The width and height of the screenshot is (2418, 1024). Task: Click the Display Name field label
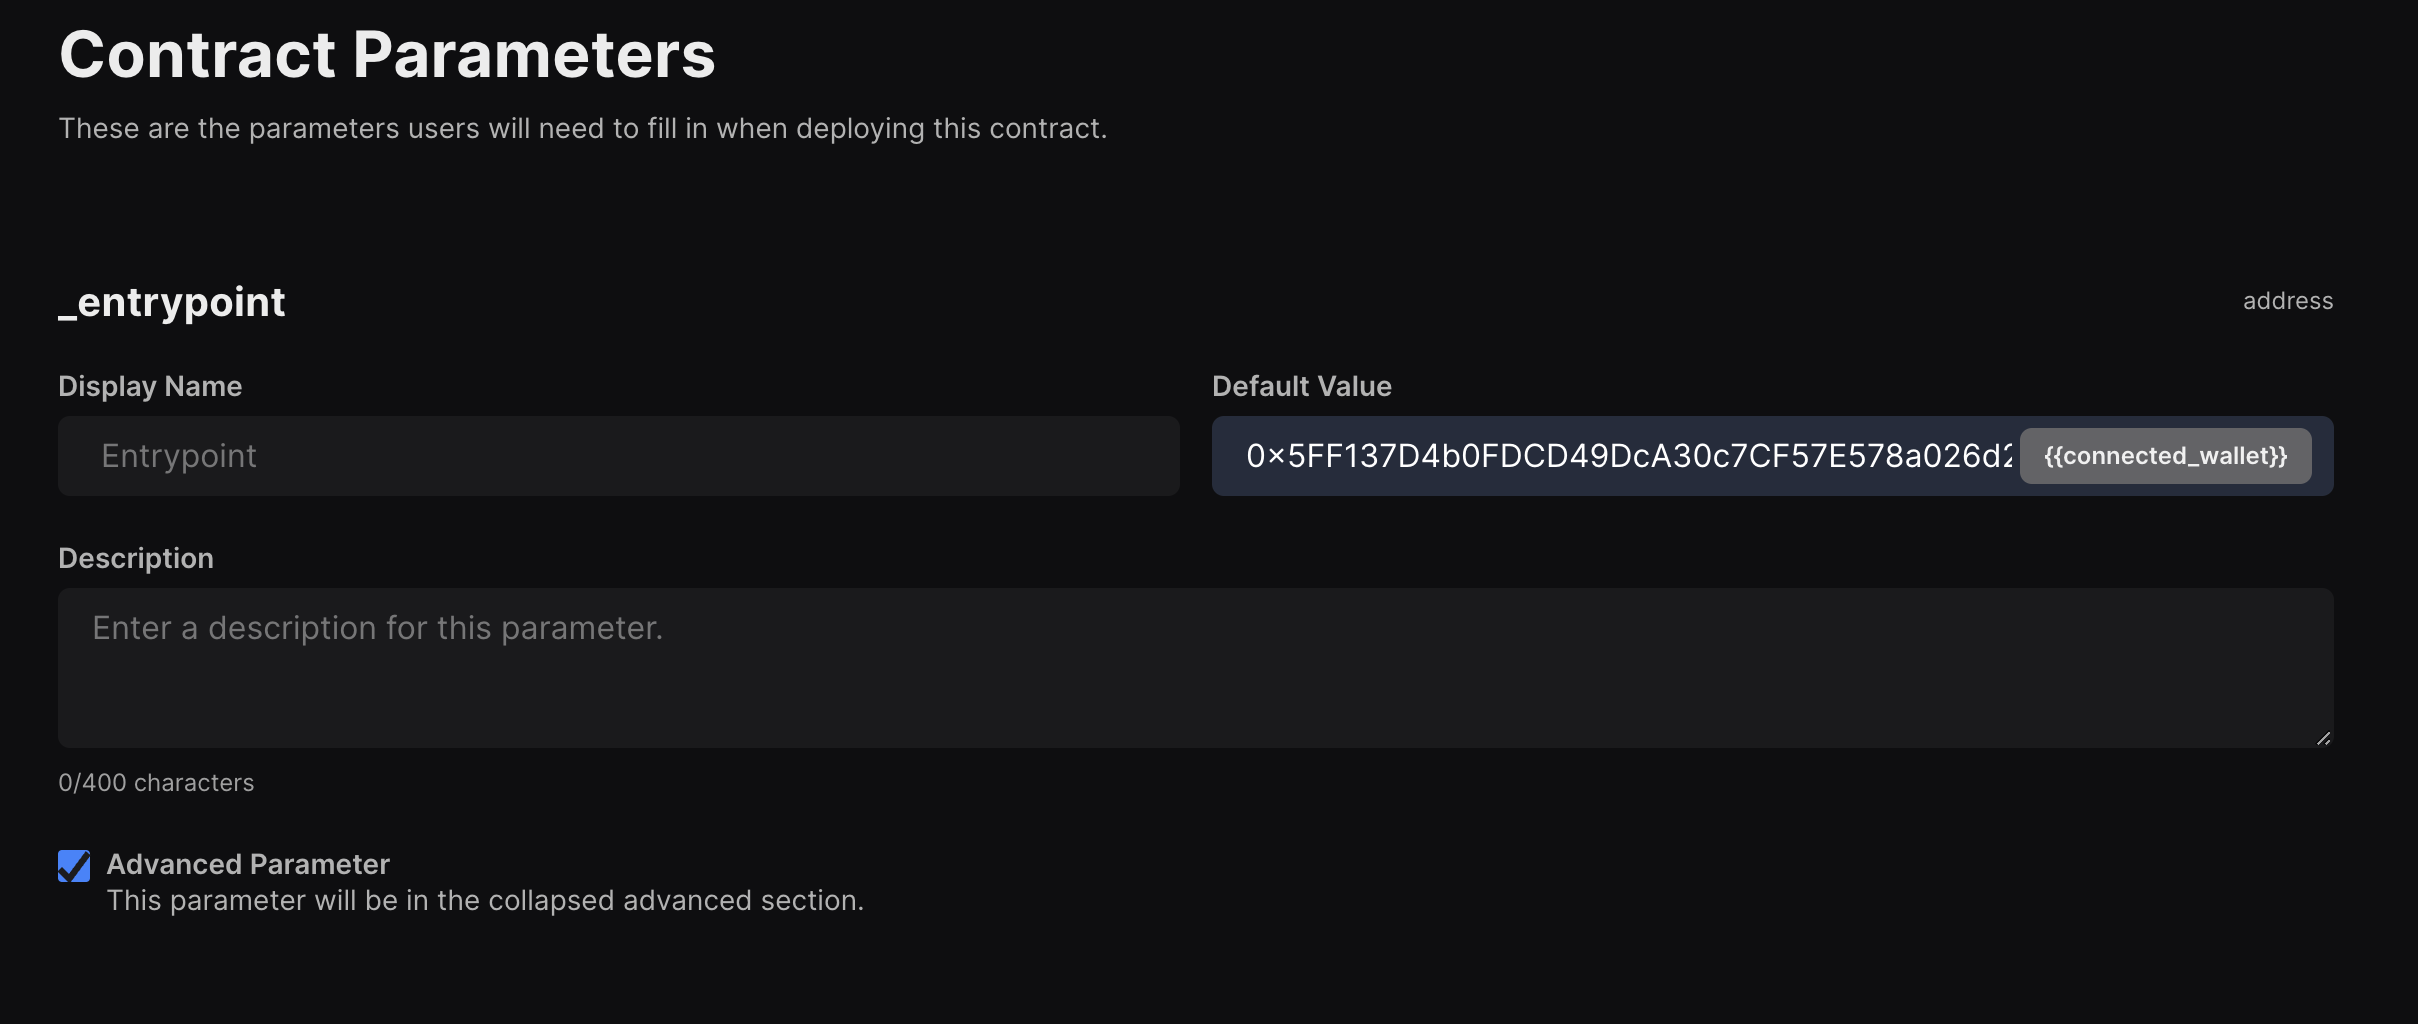click(150, 386)
